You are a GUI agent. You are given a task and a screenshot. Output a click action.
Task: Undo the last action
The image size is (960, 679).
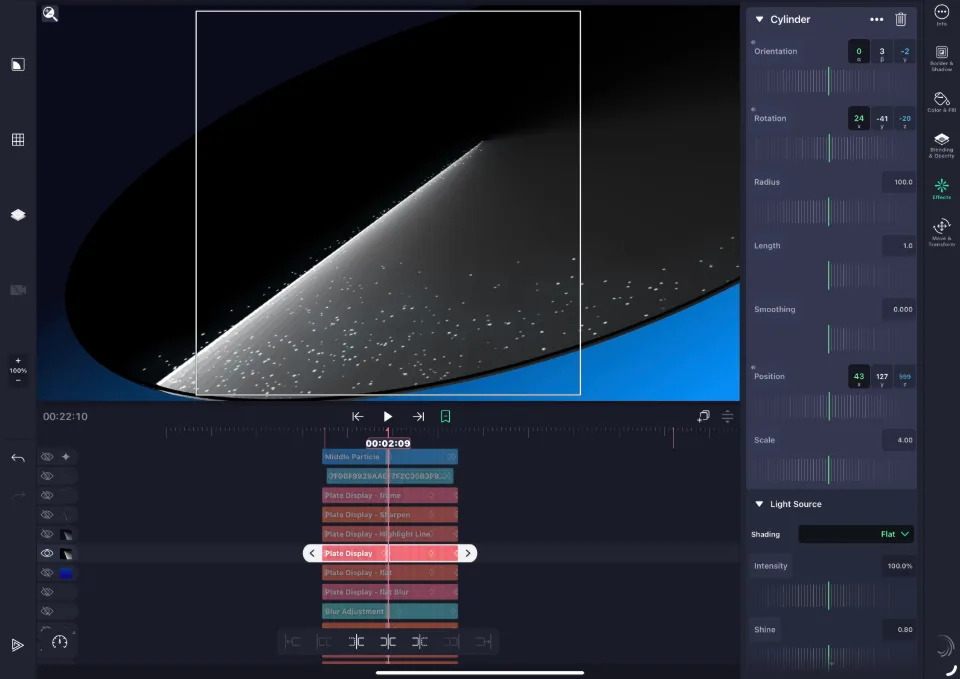click(18, 458)
